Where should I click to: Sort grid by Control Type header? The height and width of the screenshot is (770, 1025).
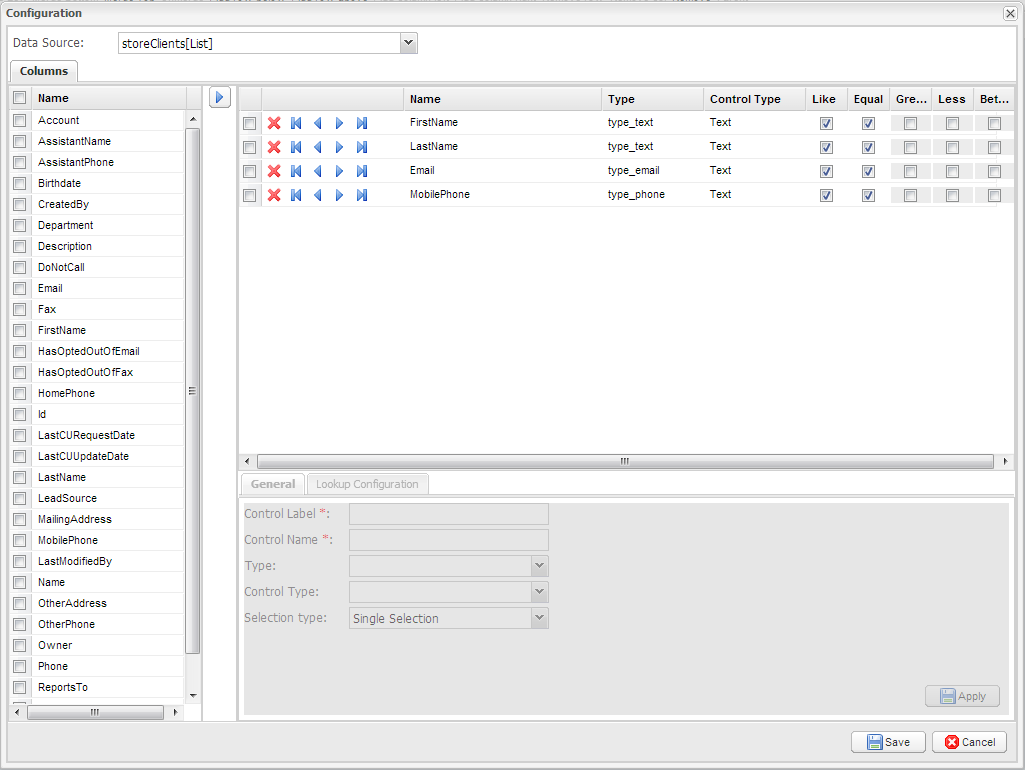point(754,99)
